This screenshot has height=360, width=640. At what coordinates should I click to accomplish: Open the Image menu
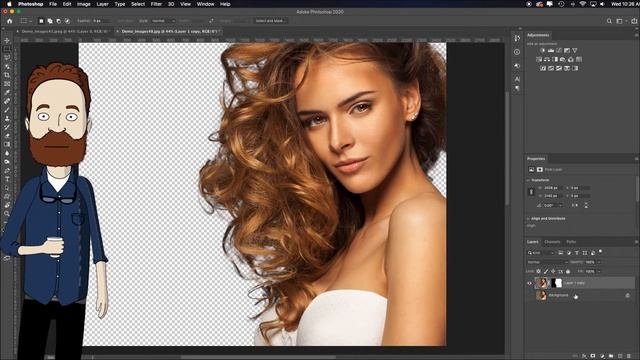click(84, 4)
